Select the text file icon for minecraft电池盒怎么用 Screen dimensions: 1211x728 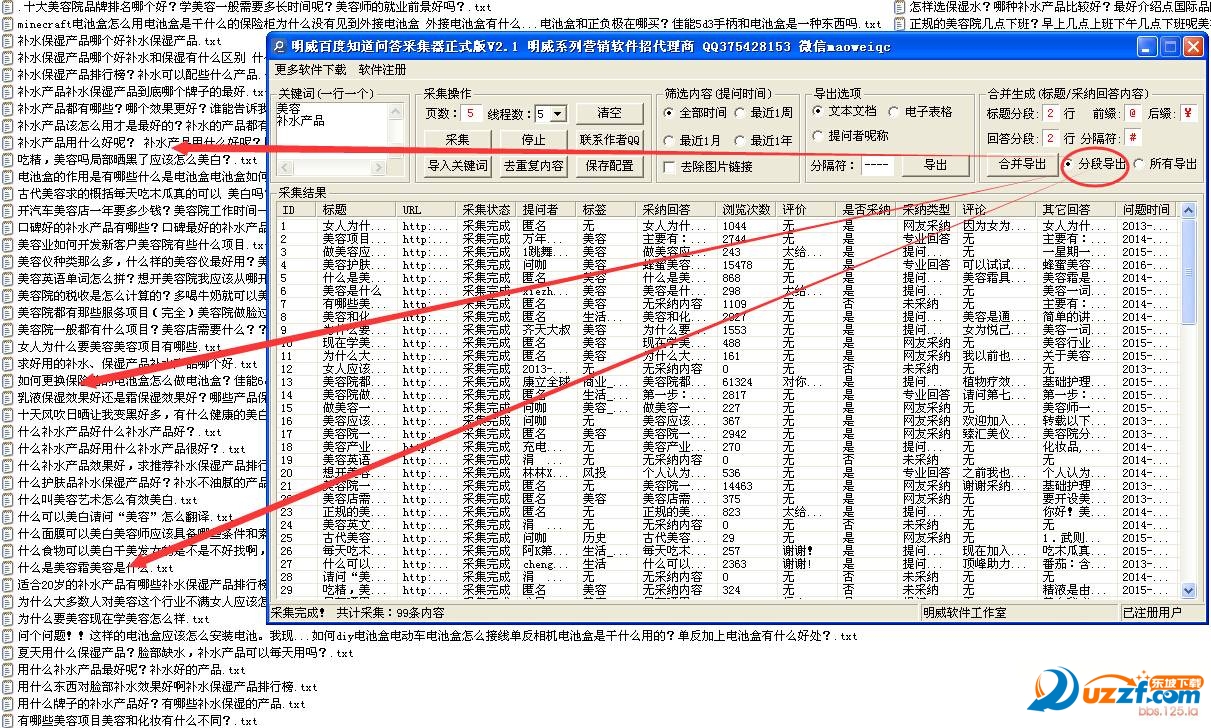click(8, 23)
